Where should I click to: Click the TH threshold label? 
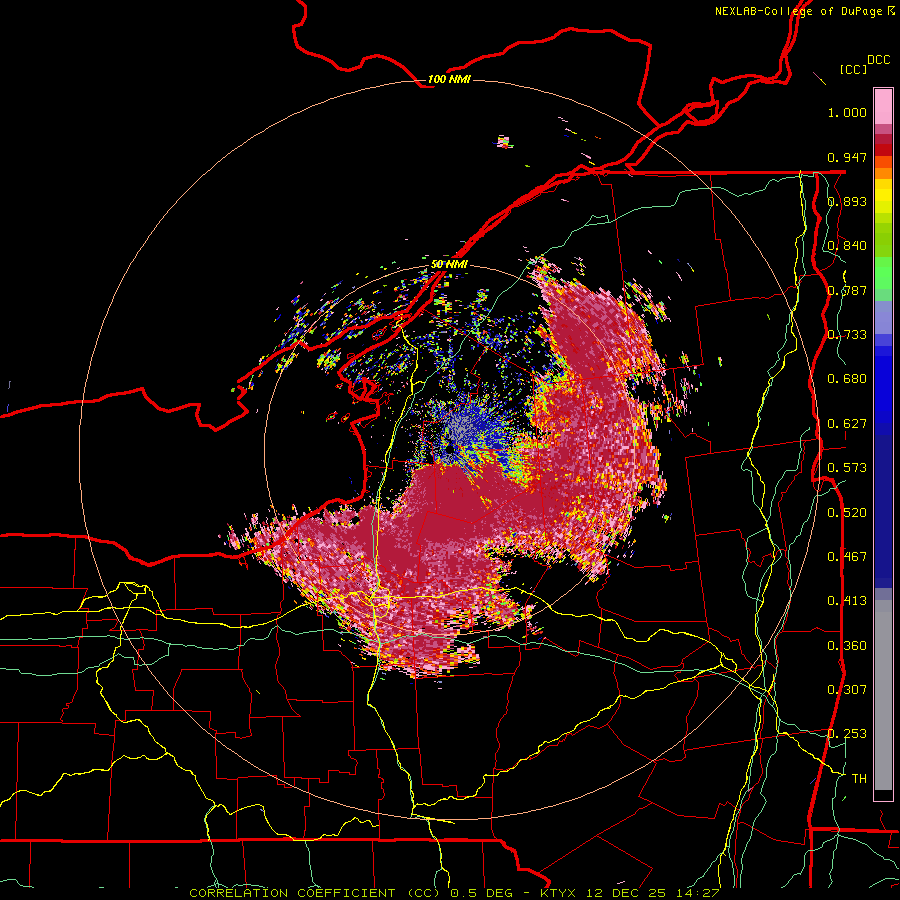[x=859, y=779]
